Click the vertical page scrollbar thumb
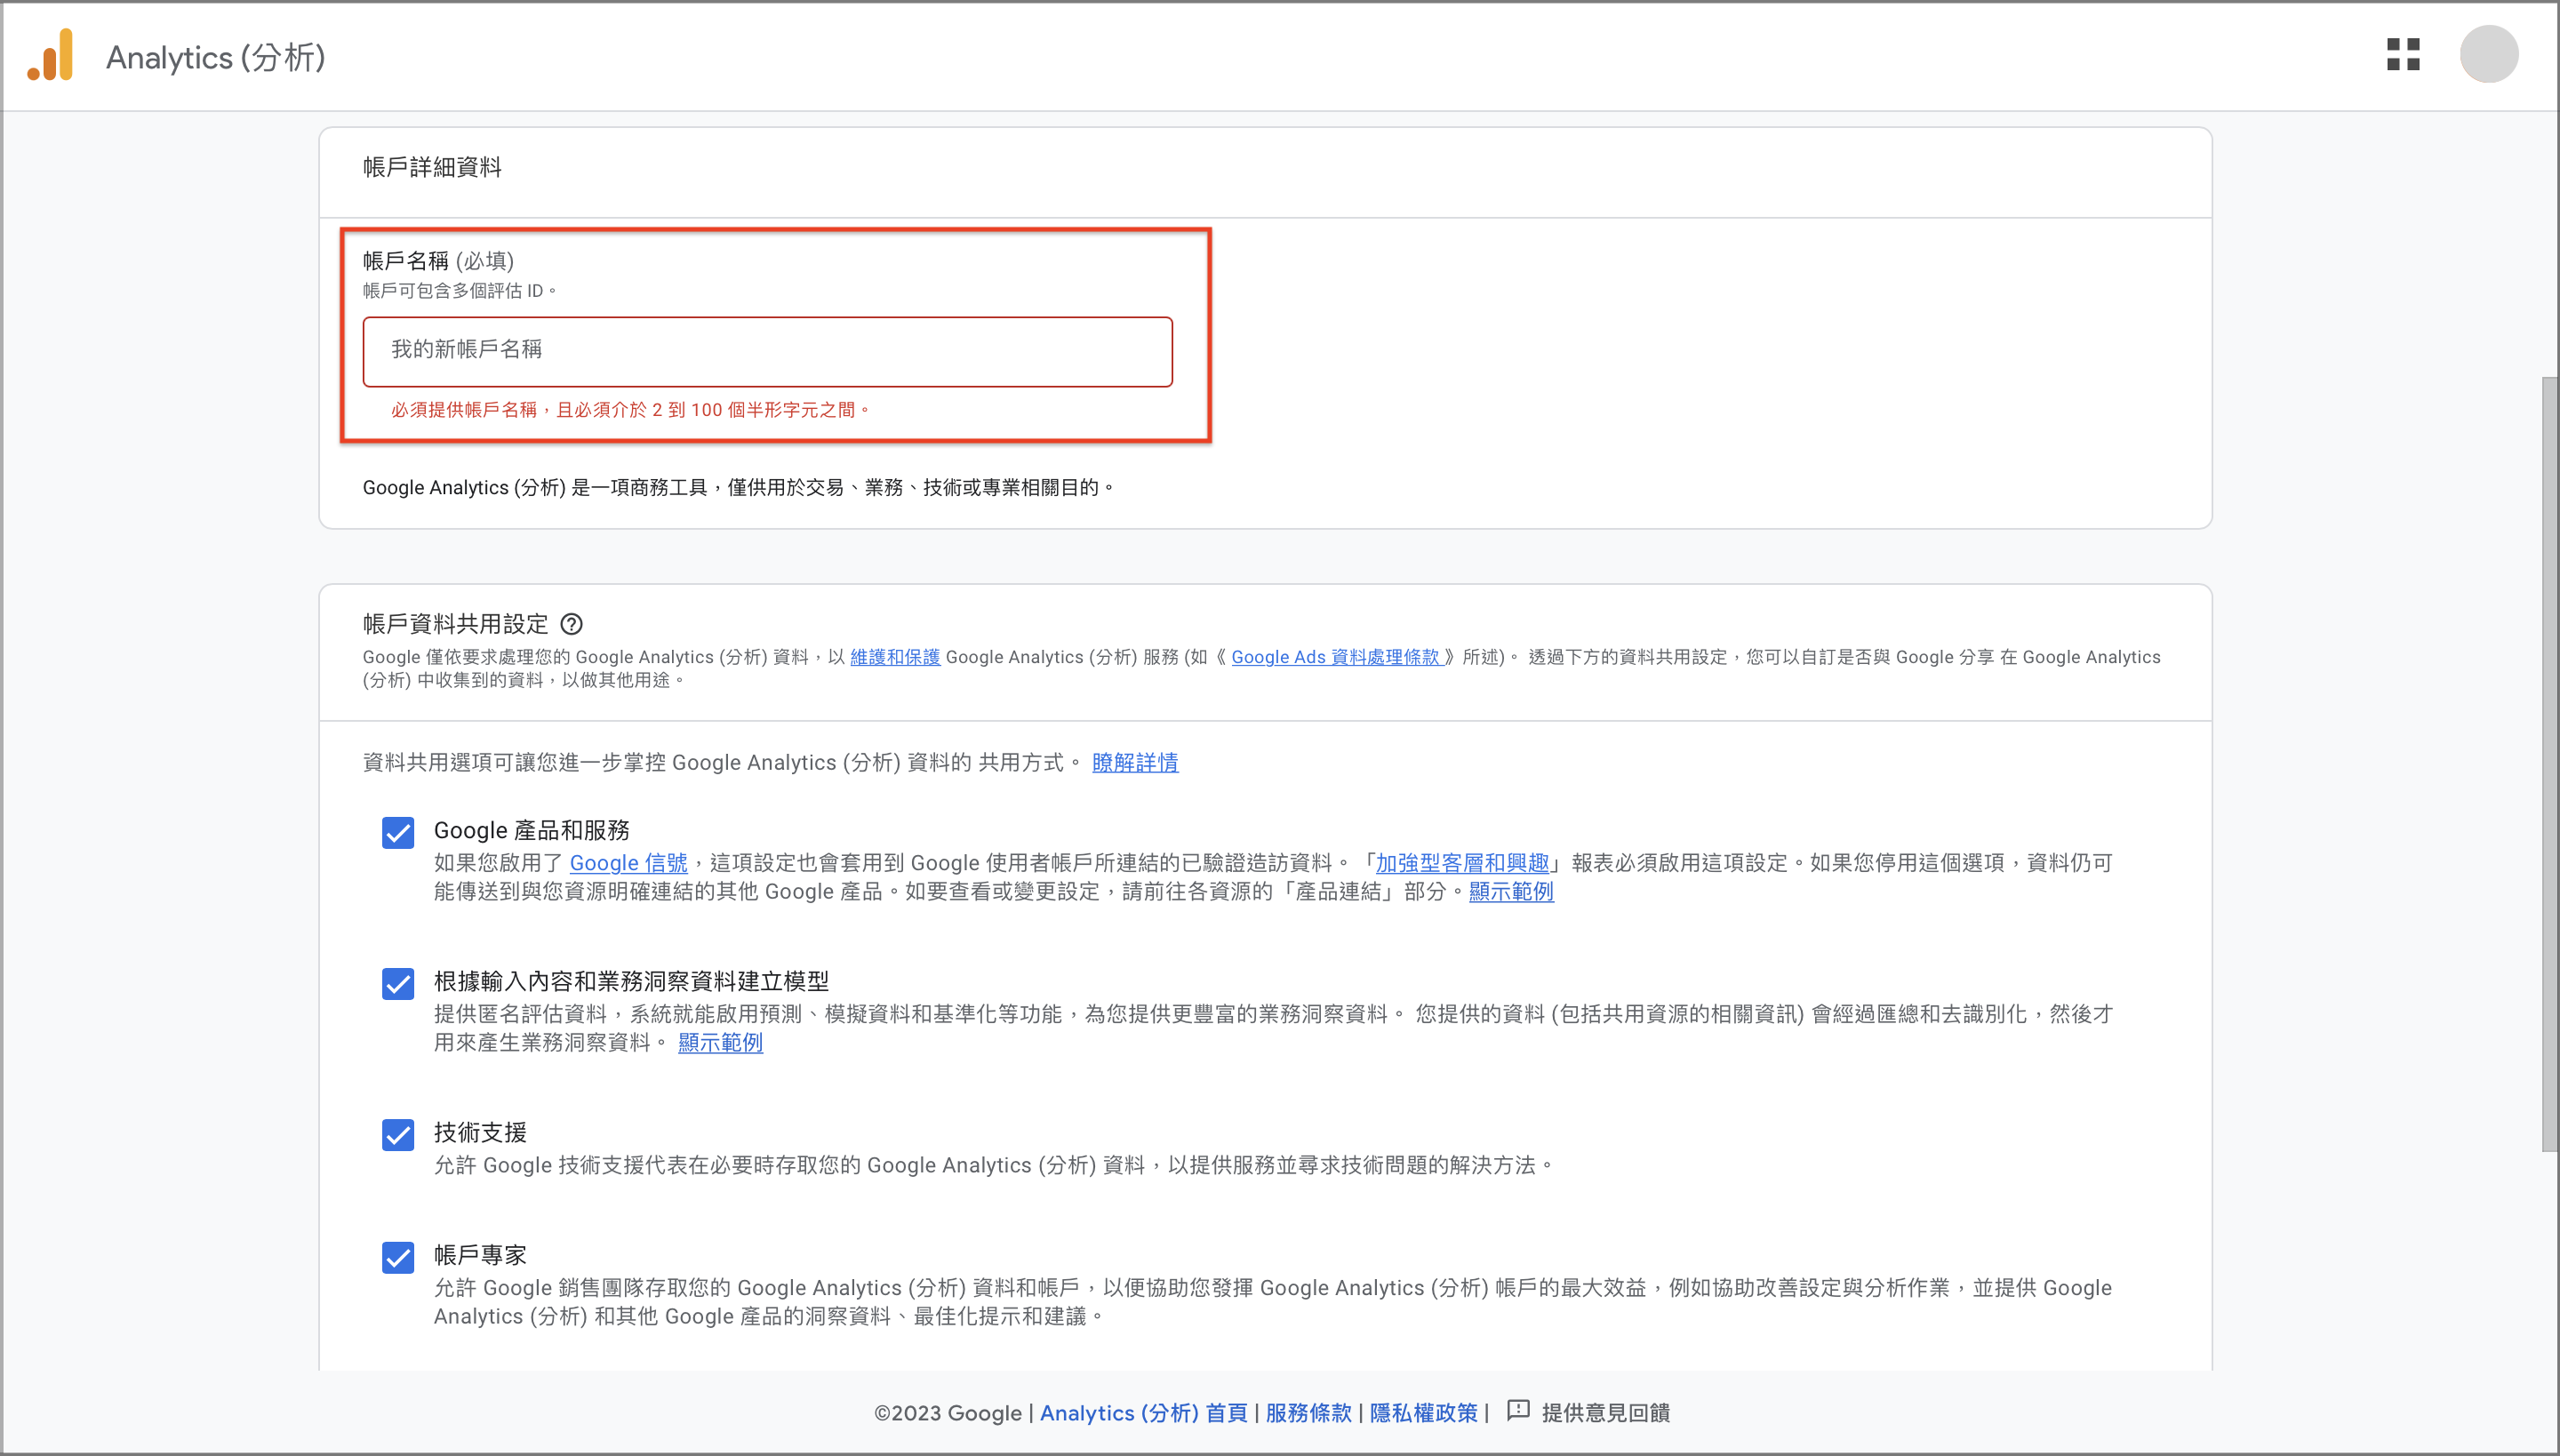This screenshot has width=2560, height=1456. click(x=2550, y=765)
